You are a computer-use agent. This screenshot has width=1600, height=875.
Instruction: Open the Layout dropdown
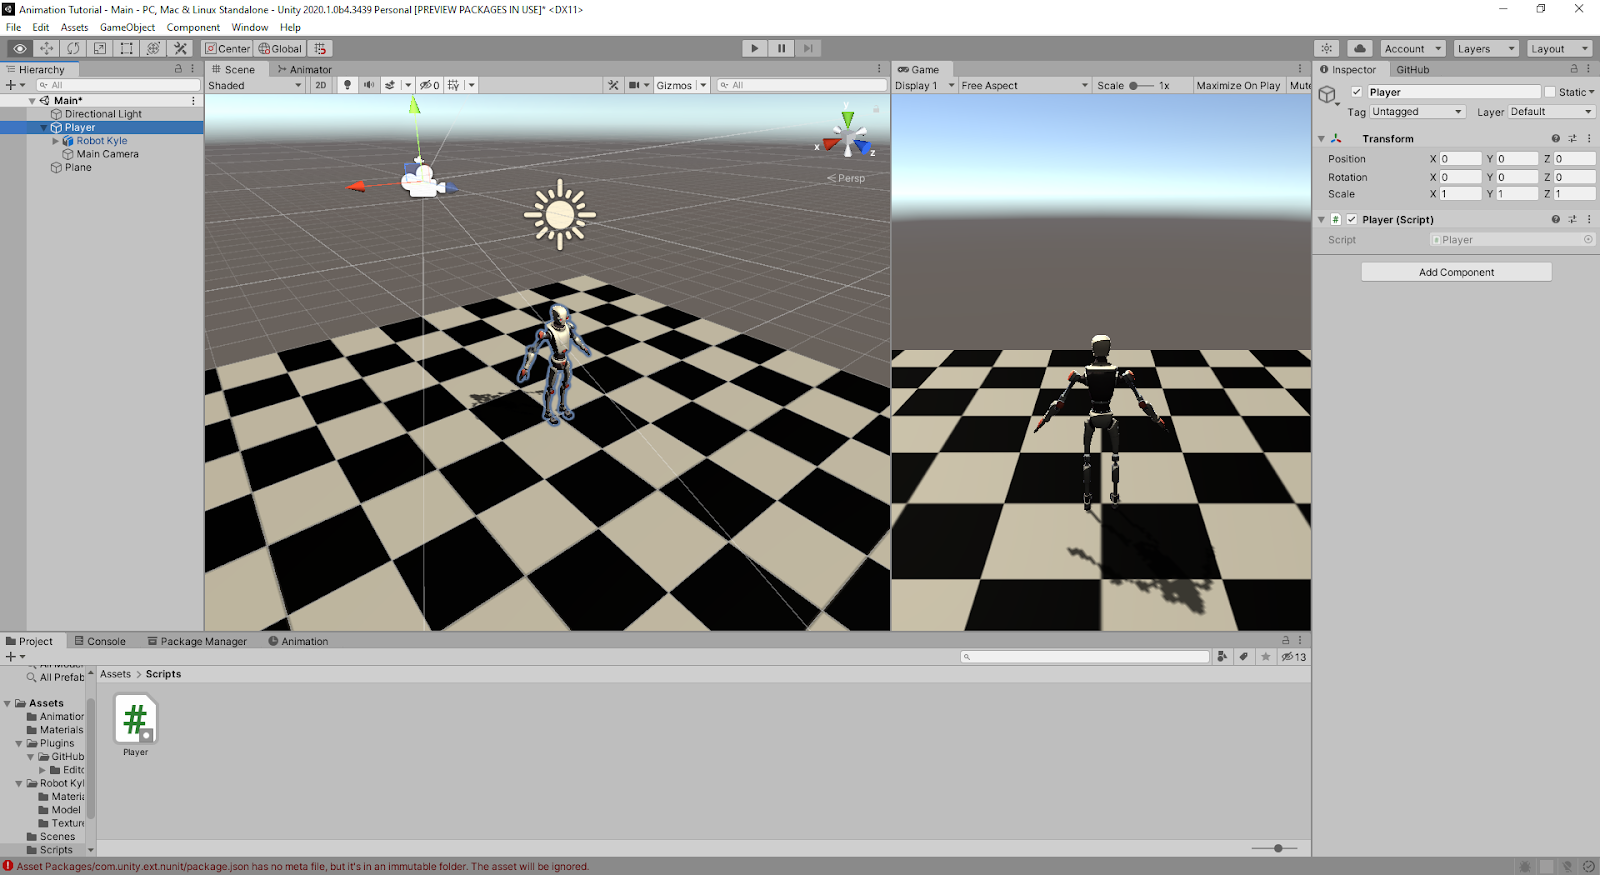coord(1559,48)
